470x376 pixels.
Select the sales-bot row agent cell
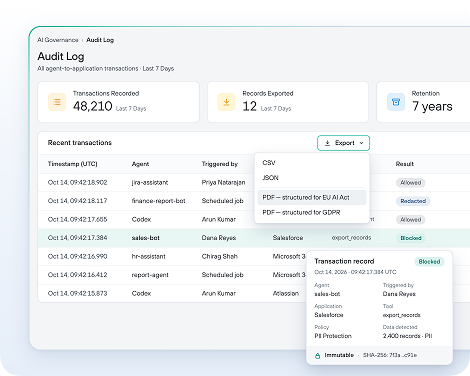pos(146,238)
